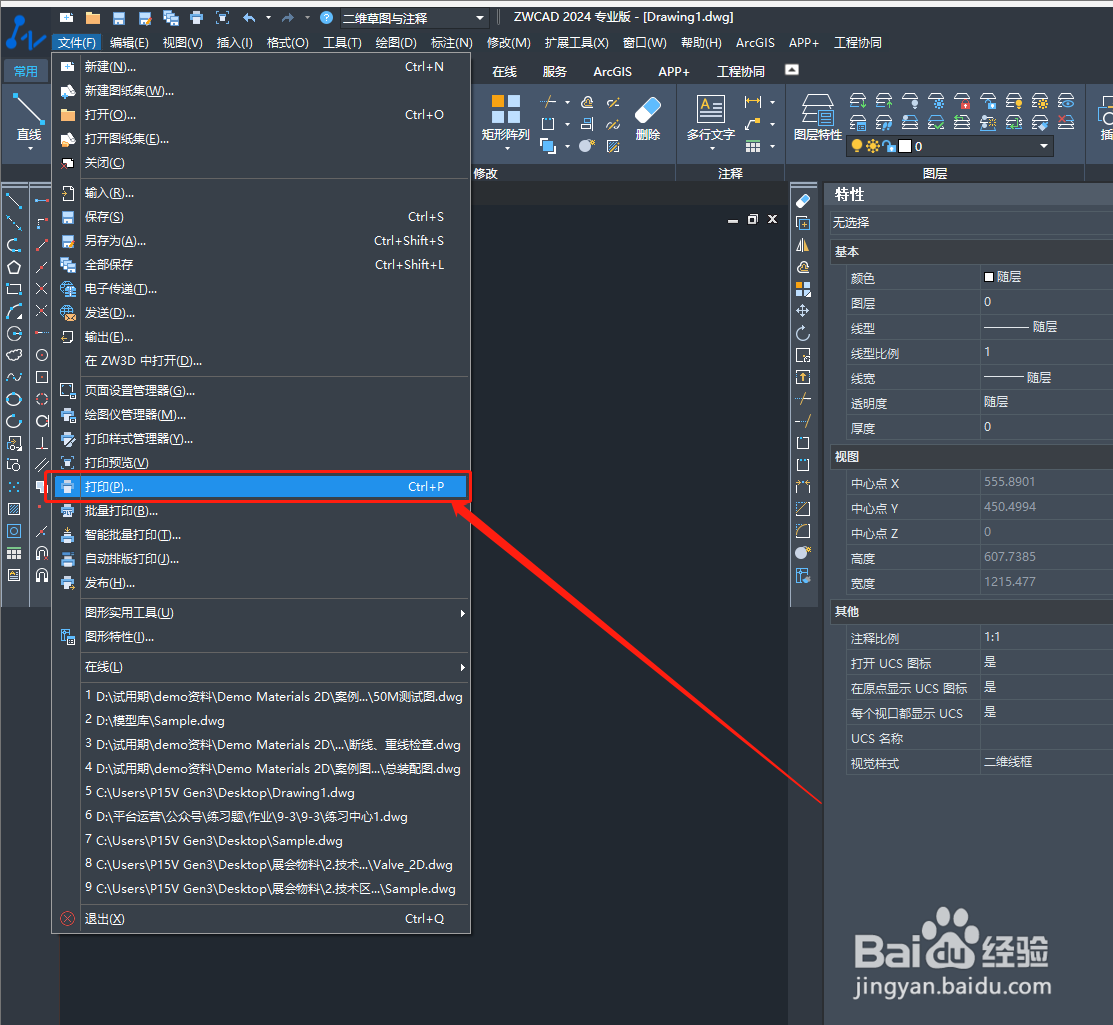
Task: Click the 无选择 selection box in properties
Action: click(970, 223)
